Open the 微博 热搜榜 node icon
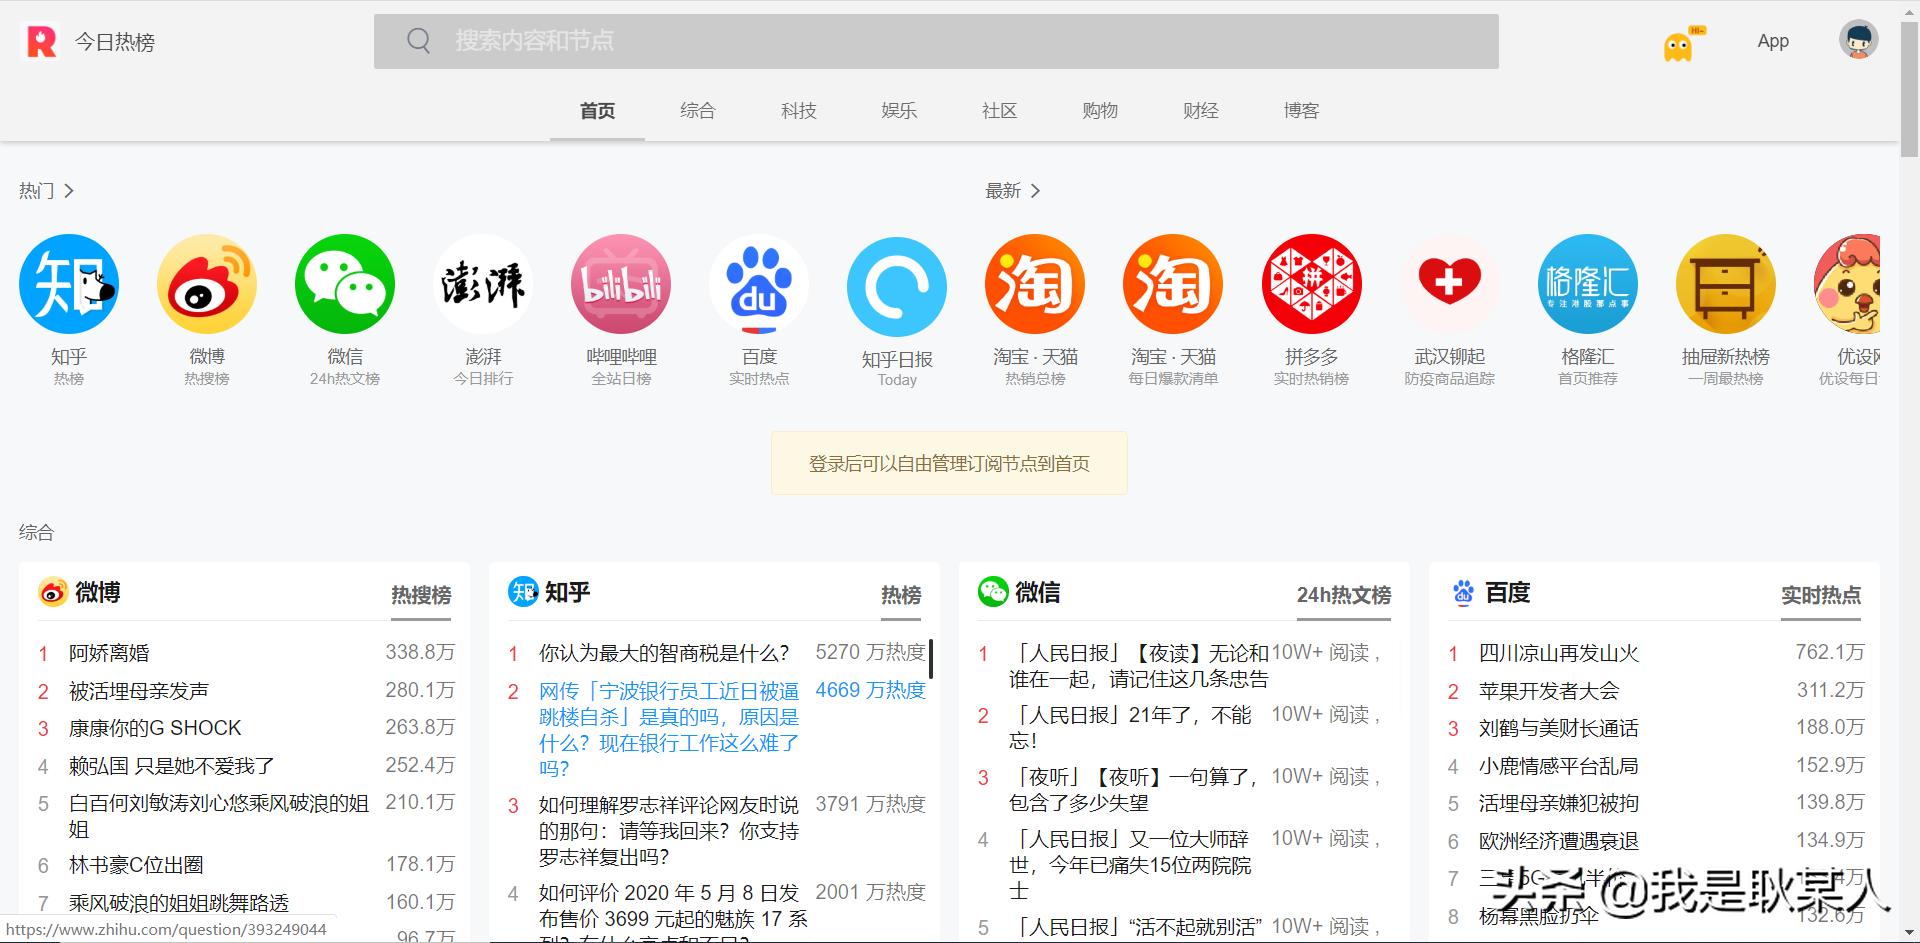Screen dimensions: 1920x943 (207, 284)
